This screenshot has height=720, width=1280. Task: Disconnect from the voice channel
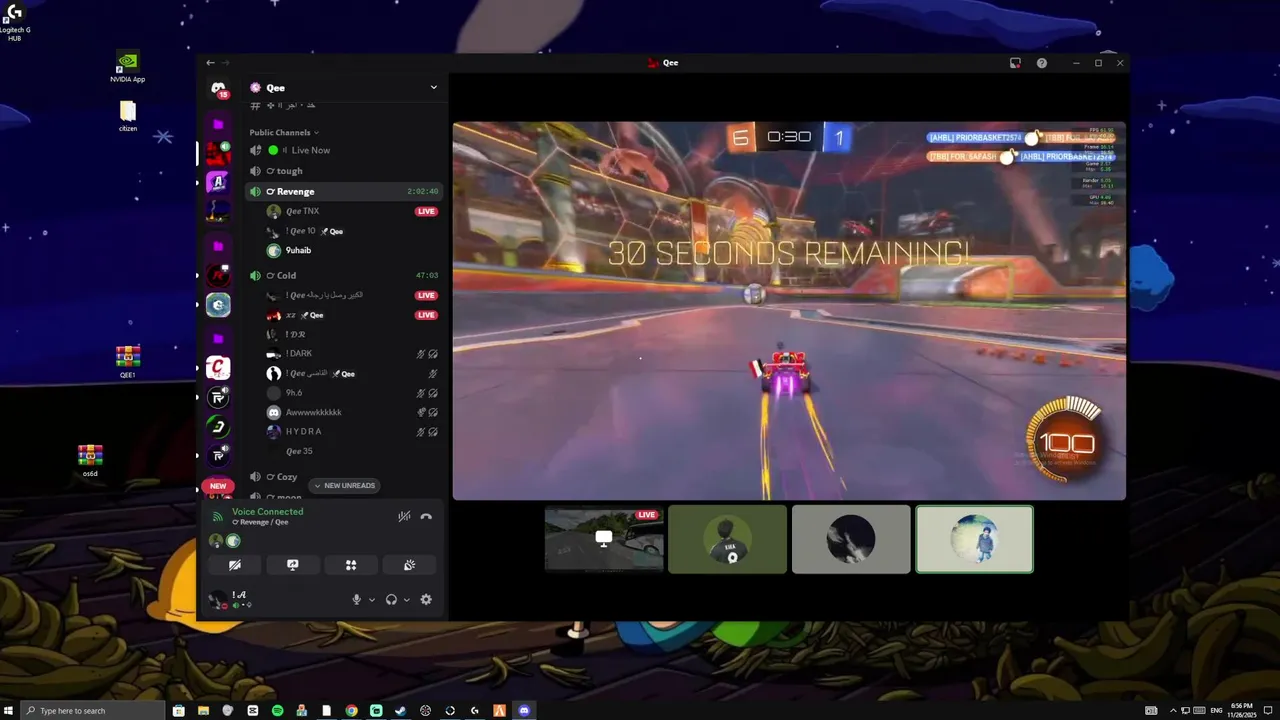point(426,517)
